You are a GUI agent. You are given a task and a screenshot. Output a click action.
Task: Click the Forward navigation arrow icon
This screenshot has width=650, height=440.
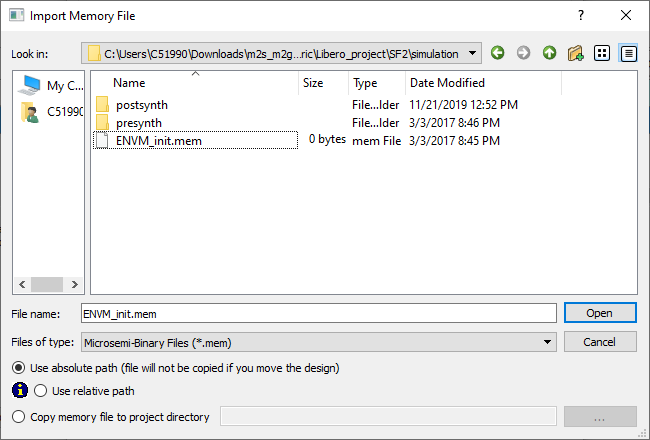(524, 53)
